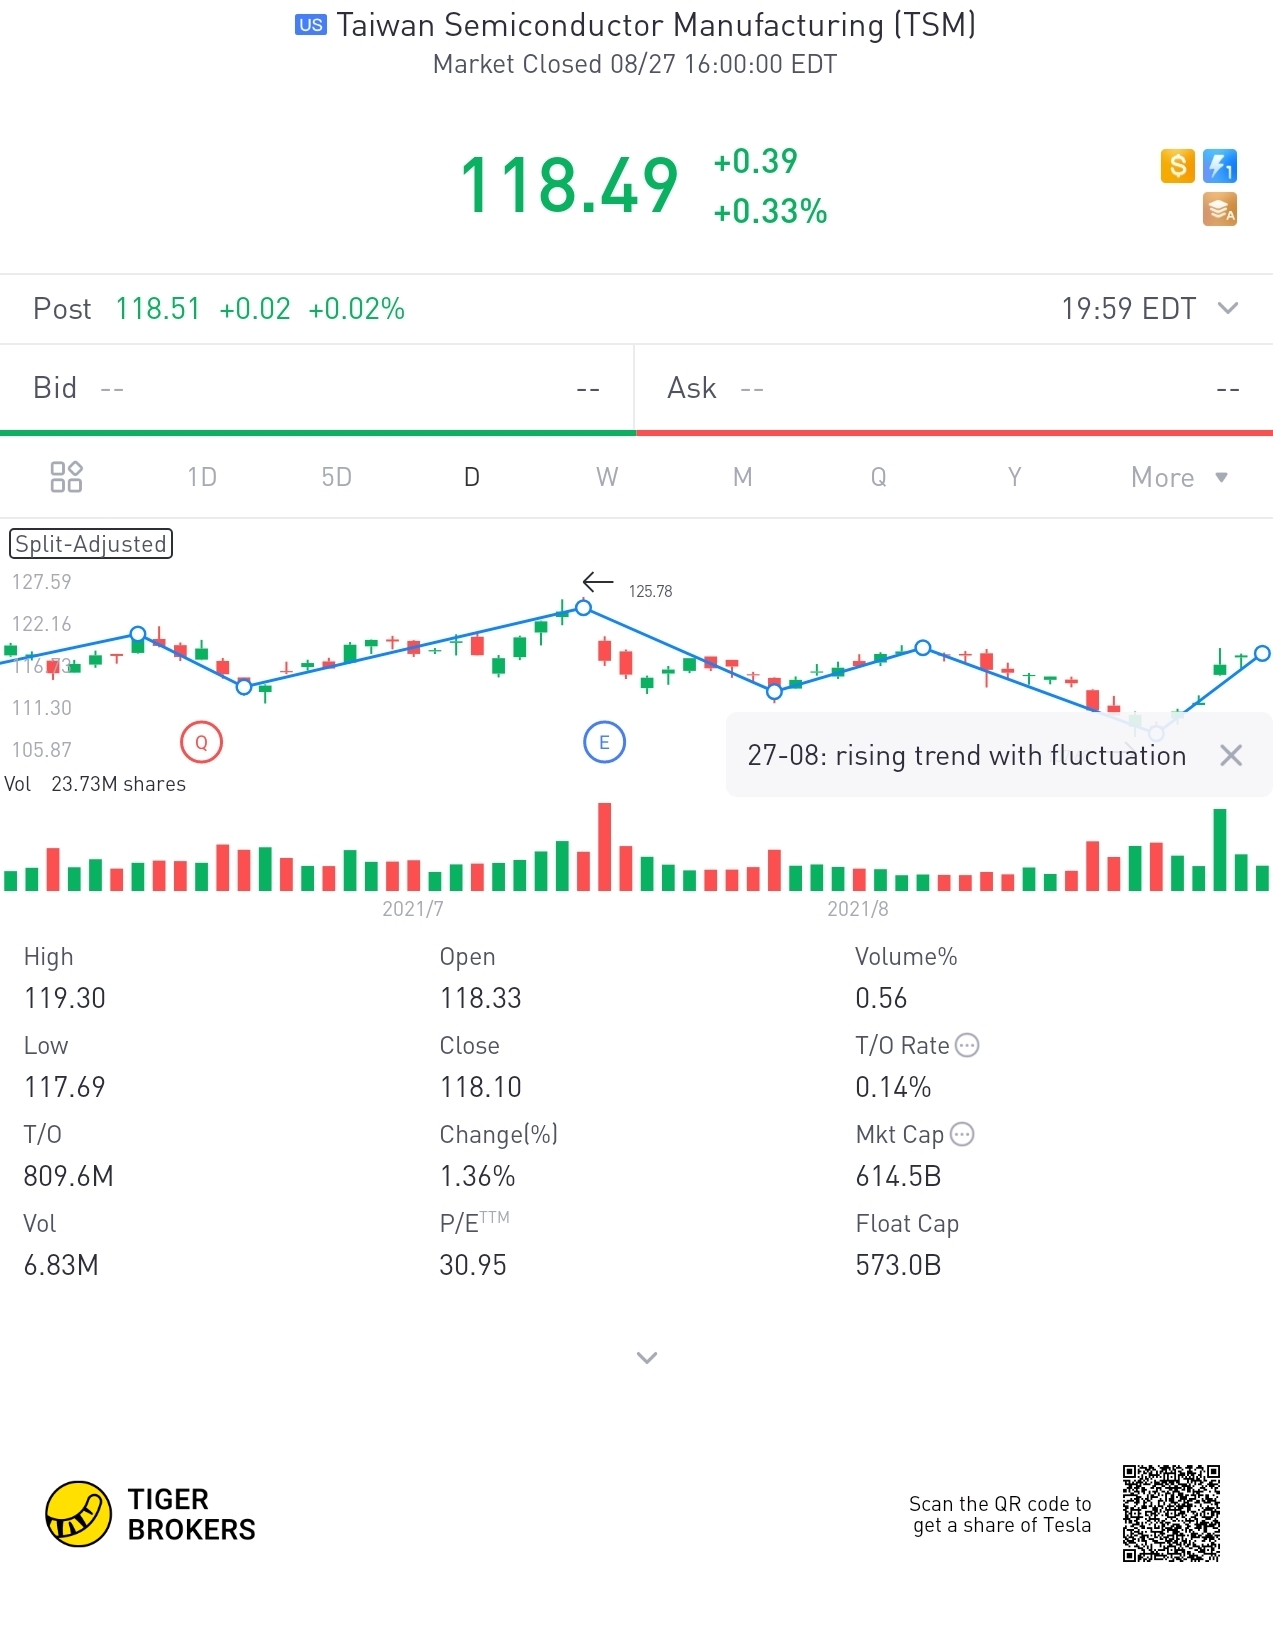1273x1636 pixels.
Task: Select the Q quarterly chart tab
Action: [878, 477]
